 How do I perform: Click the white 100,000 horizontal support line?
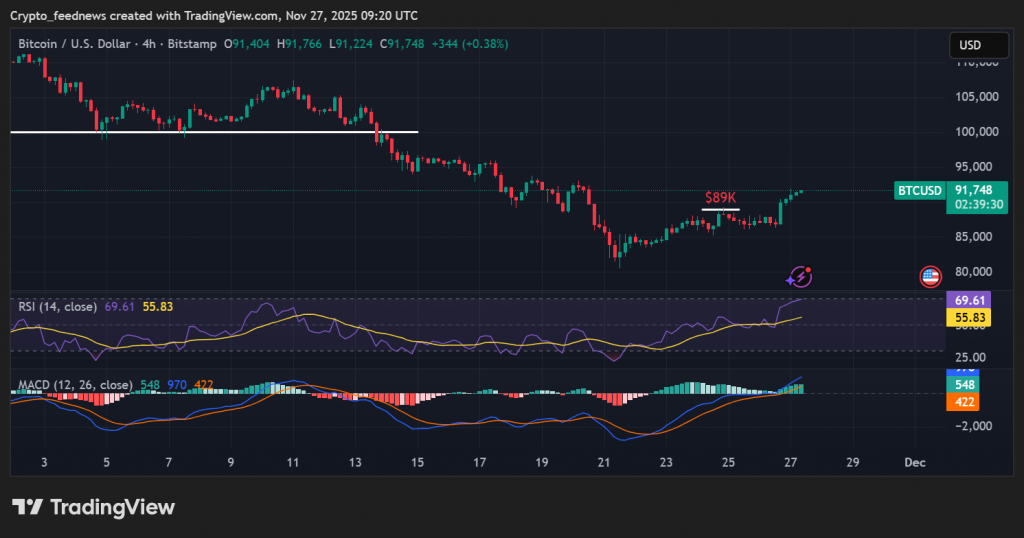coord(214,132)
